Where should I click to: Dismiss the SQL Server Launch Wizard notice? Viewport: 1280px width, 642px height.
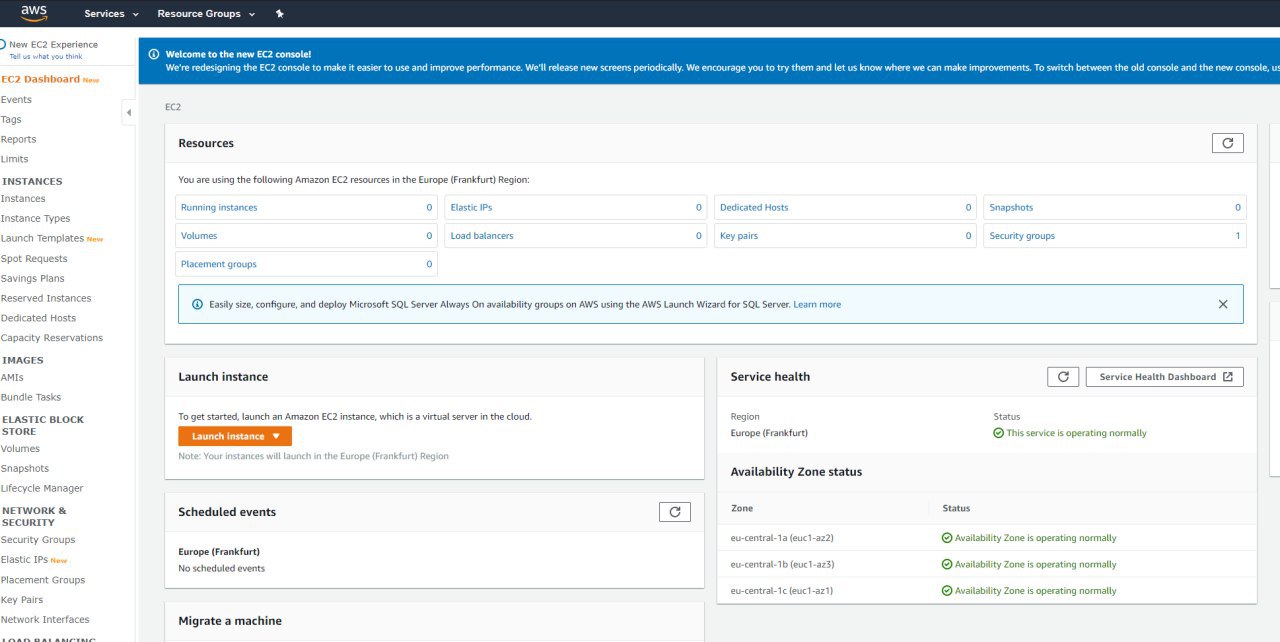(x=1222, y=304)
